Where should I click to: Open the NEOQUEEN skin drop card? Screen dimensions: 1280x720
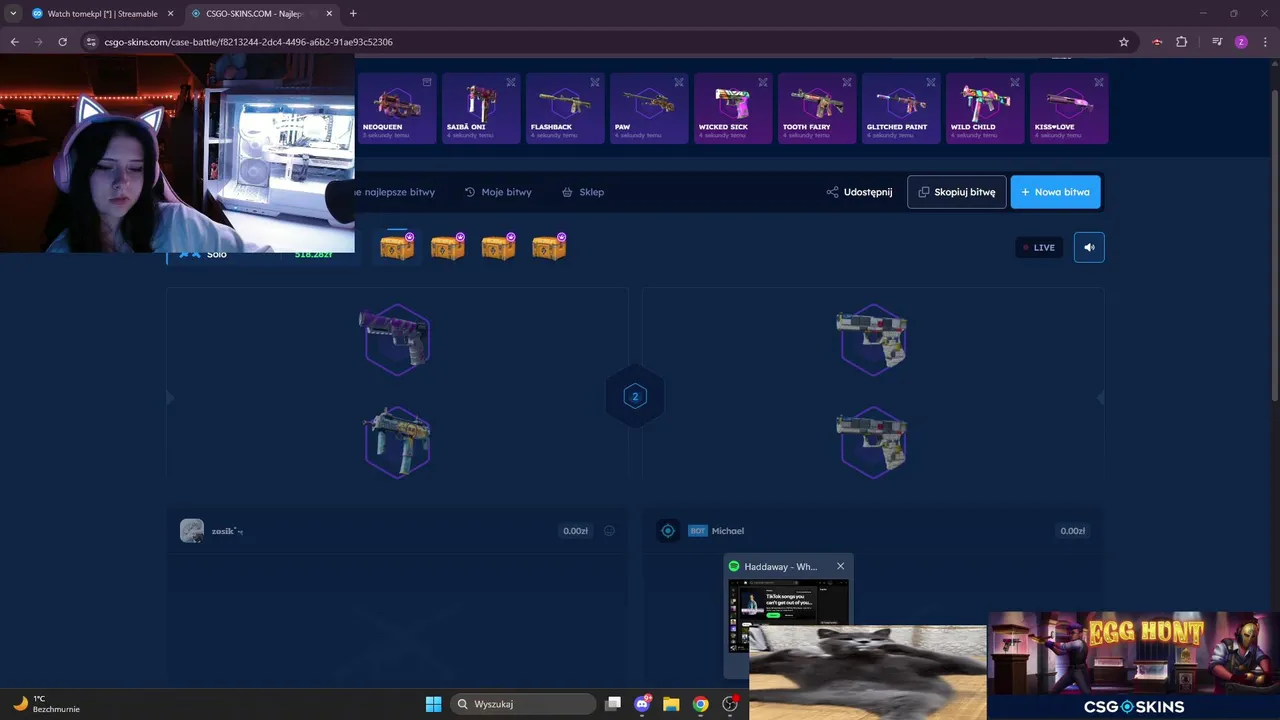click(397, 108)
